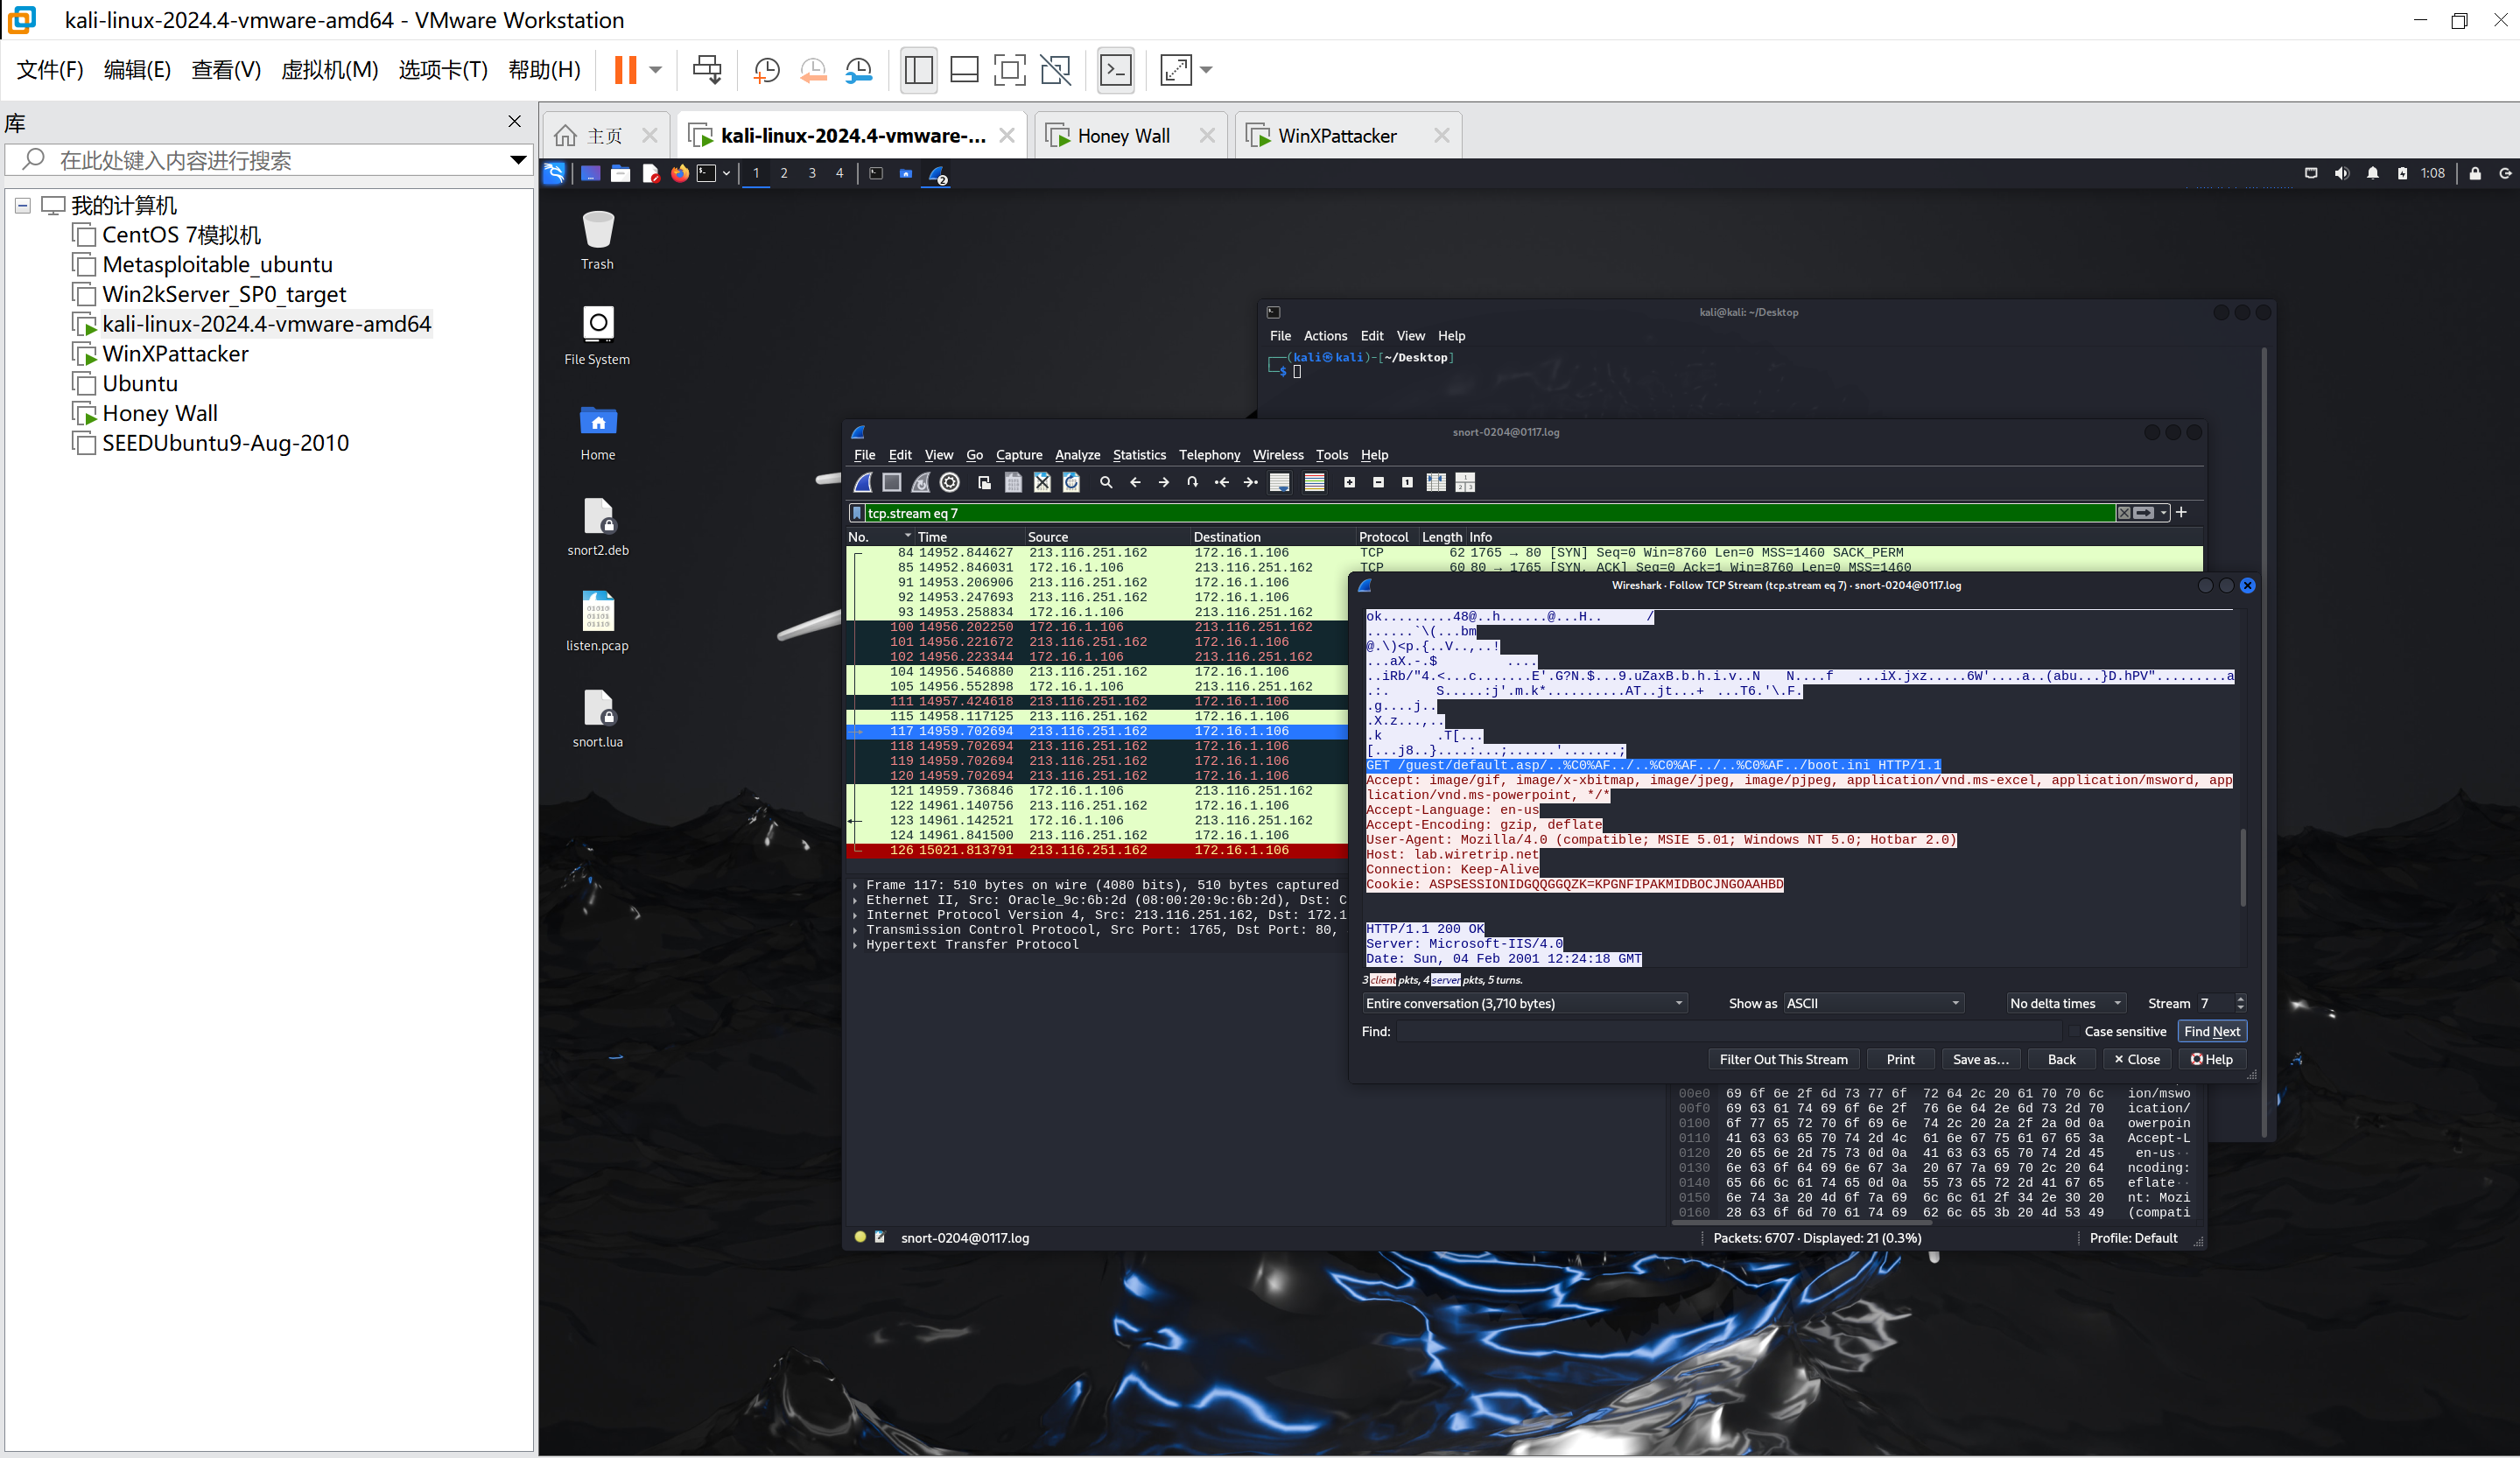
Task: Click the Reload capture file icon
Action: point(1071,483)
